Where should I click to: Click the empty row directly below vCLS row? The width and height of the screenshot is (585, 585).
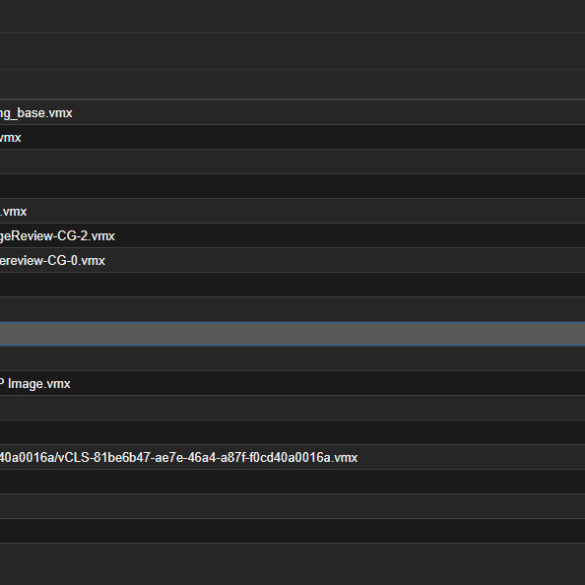[292, 482]
